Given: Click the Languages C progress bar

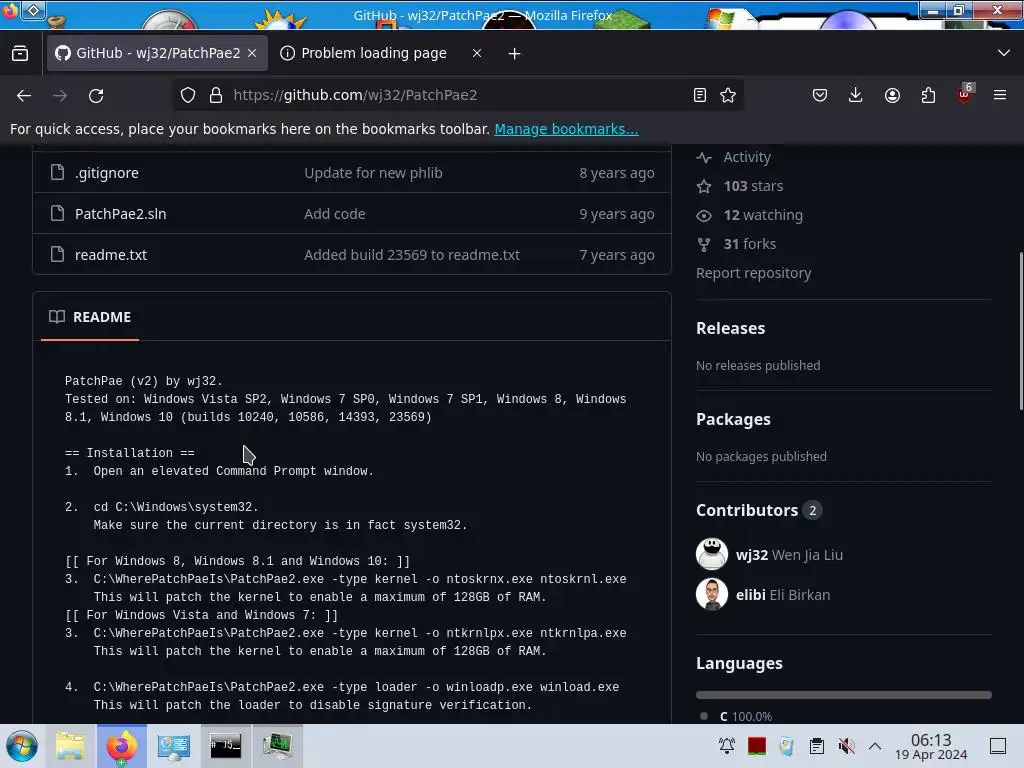Looking at the screenshot, I should [843, 695].
